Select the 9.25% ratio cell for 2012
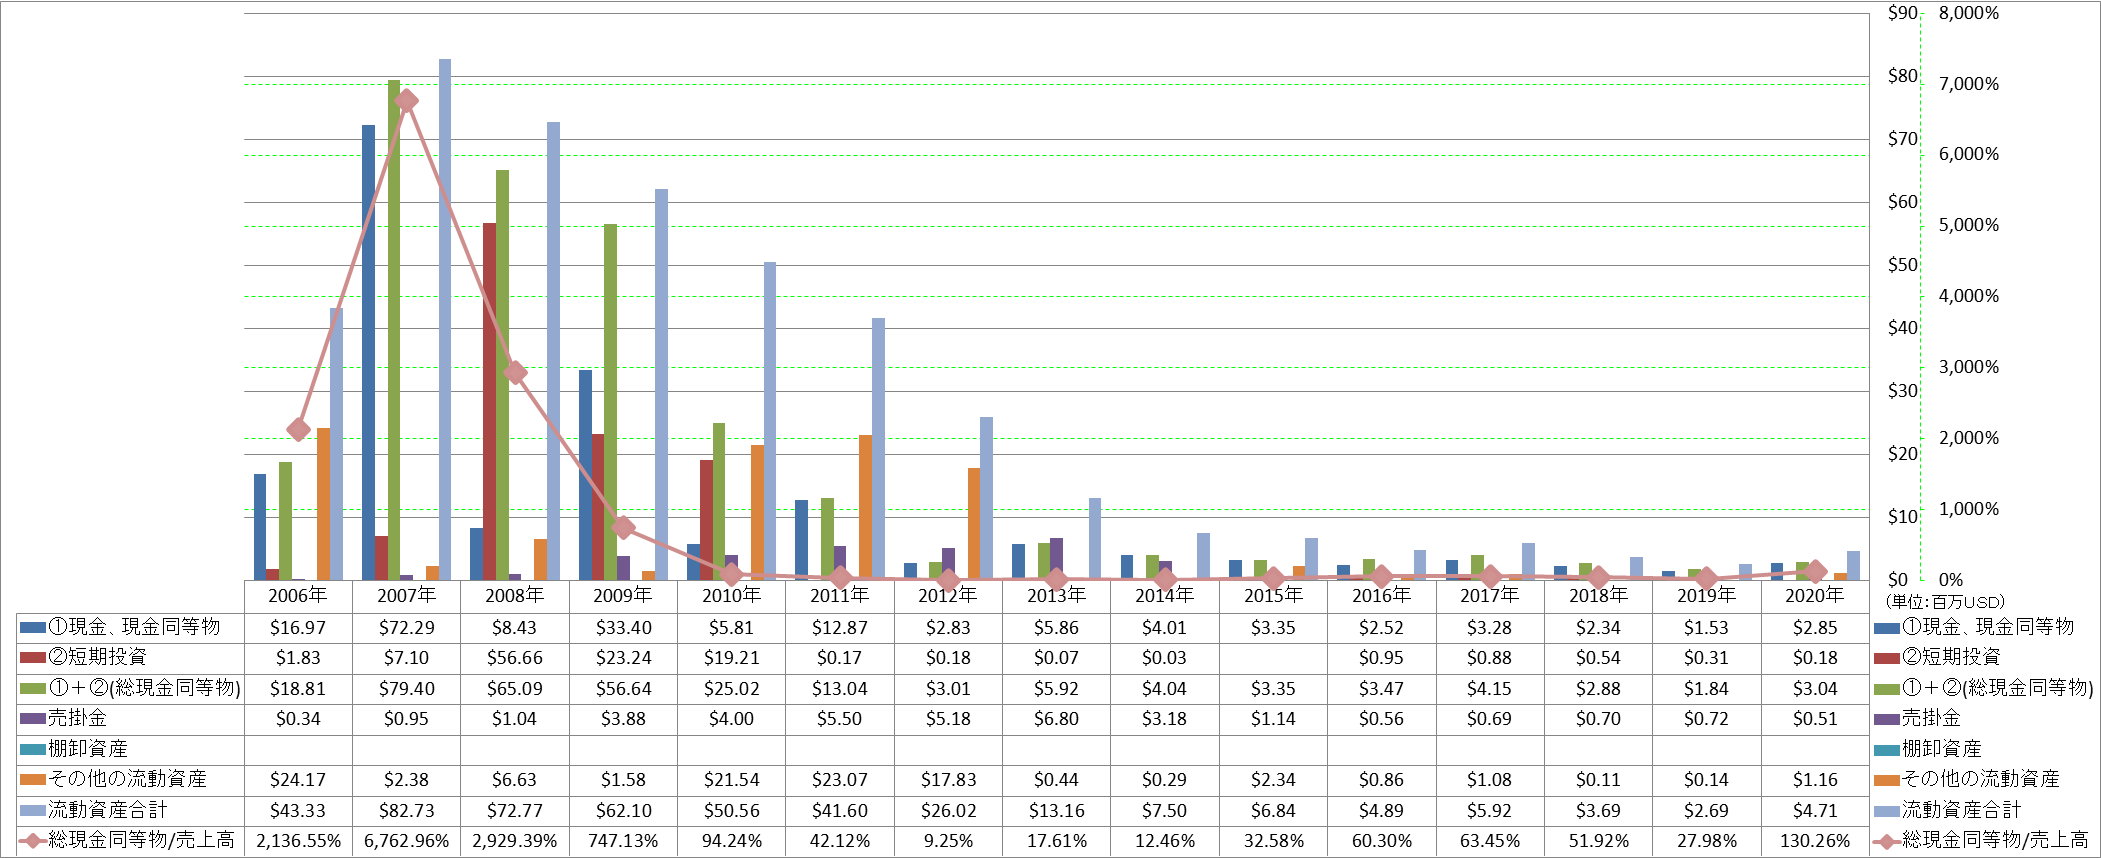The image size is (2101, 858). [x=948, y=841]
